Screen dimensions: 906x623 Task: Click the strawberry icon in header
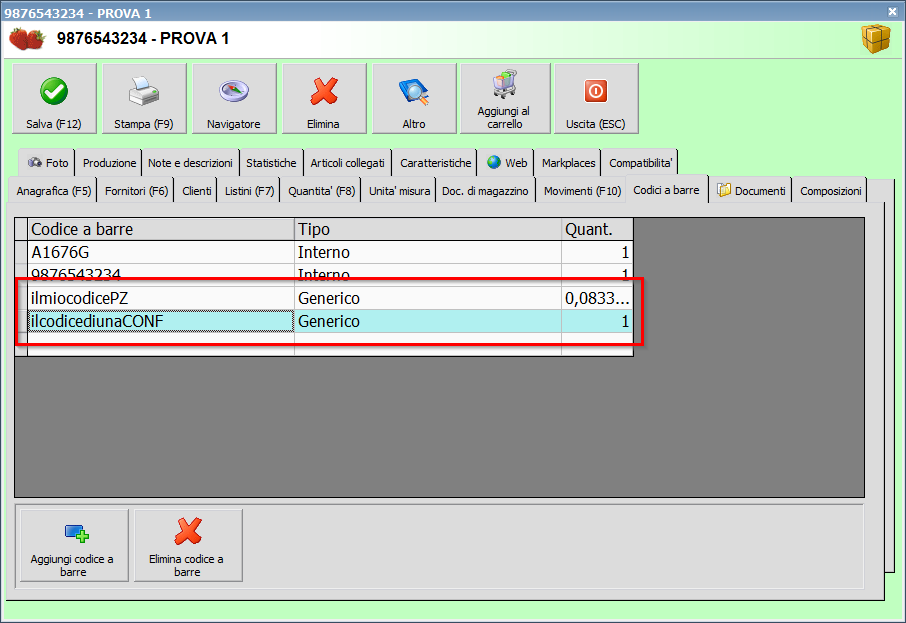pyautogui.click(x=27, y=39)
